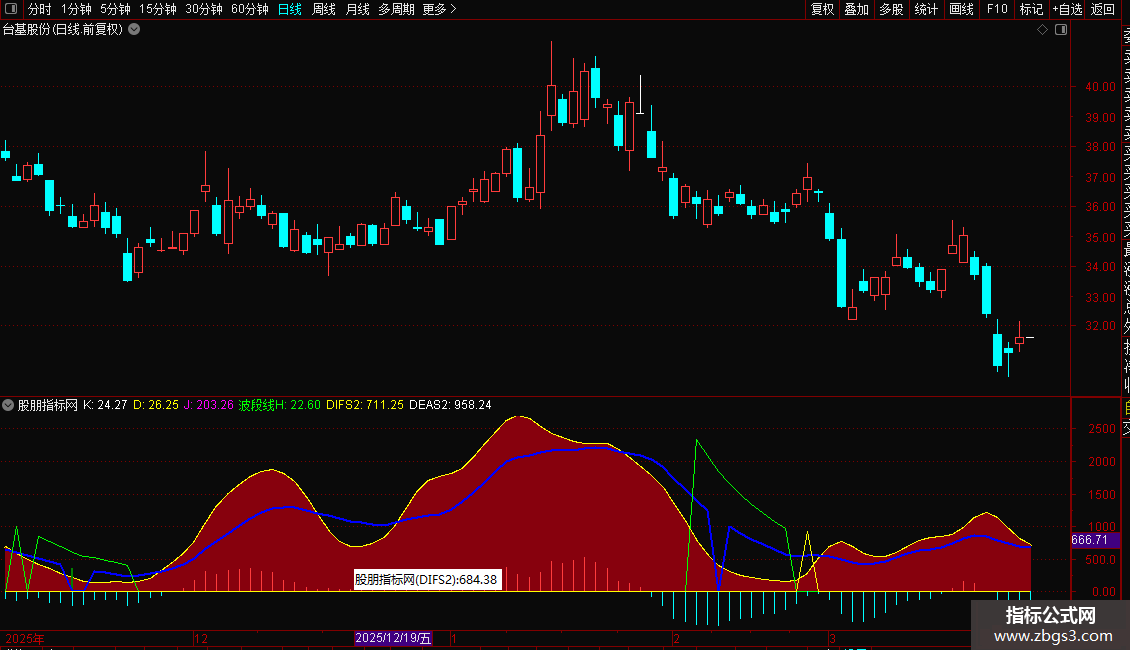The image size is (1130, 650).
Task: Open the 多股 multi-stock view
Action: click(x=891, y=9)
